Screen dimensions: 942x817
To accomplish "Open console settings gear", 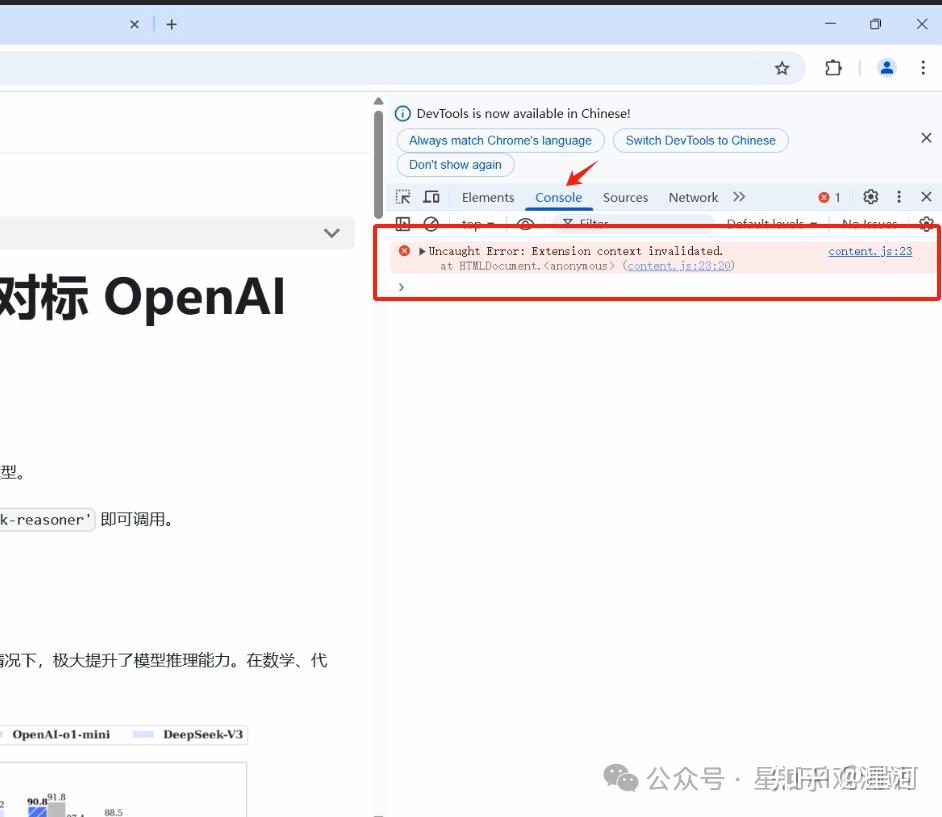I will 926,224.
